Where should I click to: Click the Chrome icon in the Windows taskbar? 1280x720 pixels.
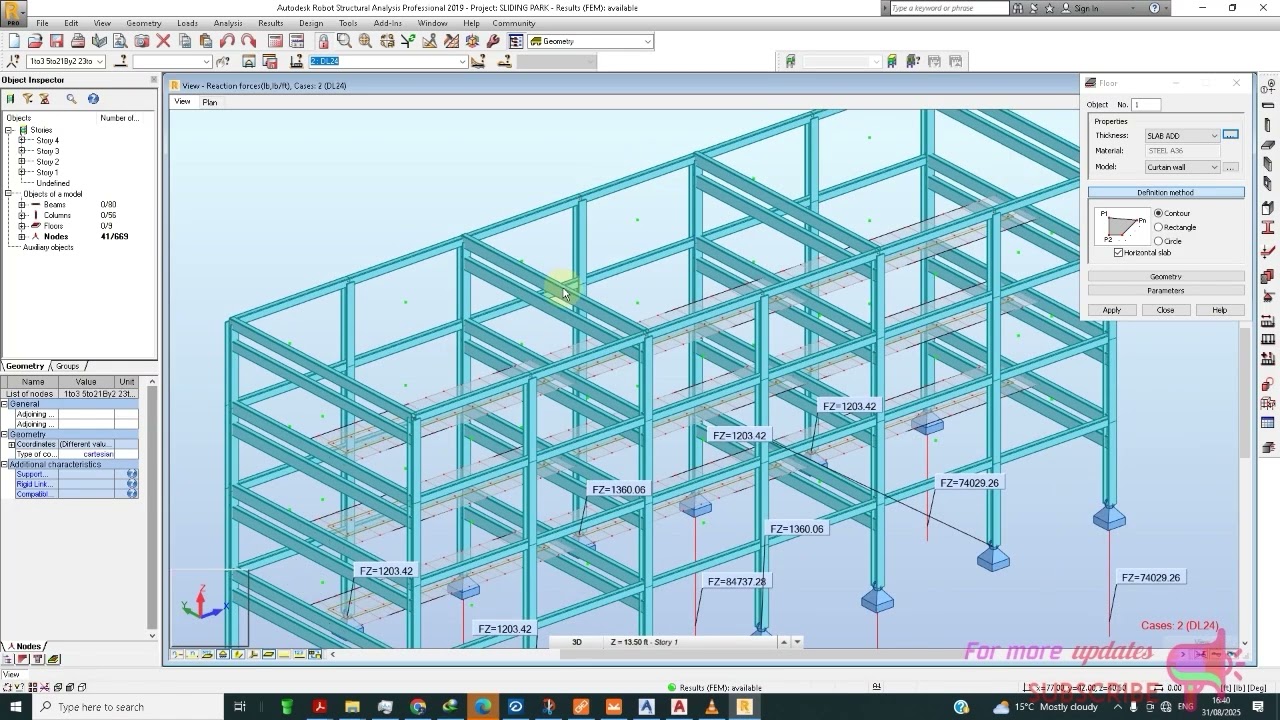pos(418,707)
